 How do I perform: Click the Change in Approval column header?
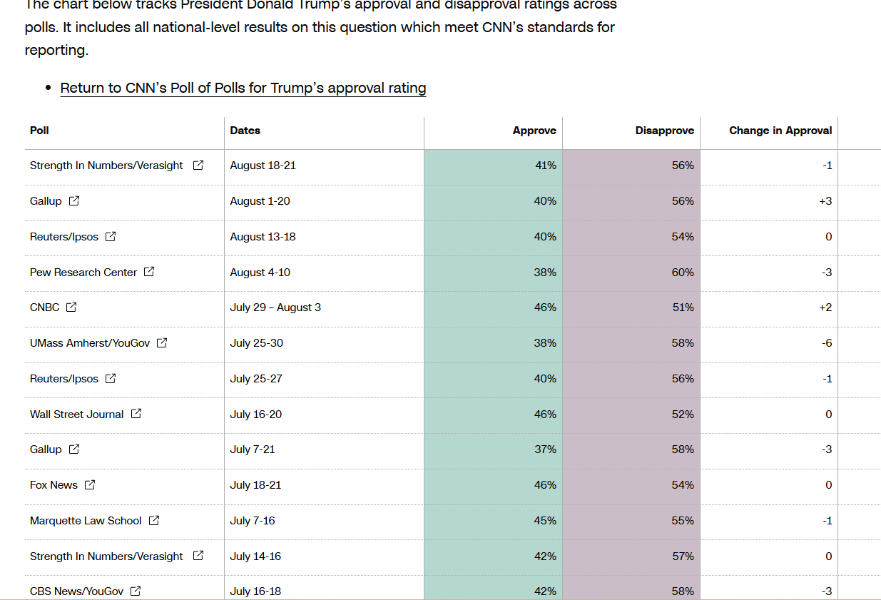(x=780, y=130)
